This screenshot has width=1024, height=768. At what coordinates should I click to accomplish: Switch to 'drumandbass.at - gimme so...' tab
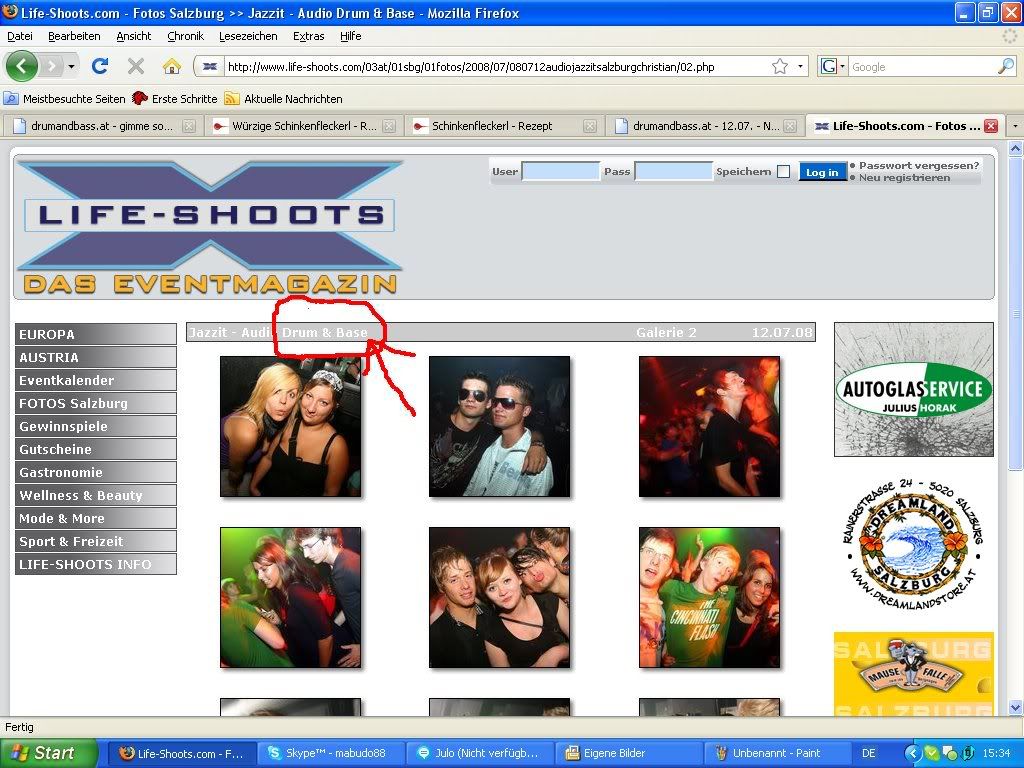(103, 126)
